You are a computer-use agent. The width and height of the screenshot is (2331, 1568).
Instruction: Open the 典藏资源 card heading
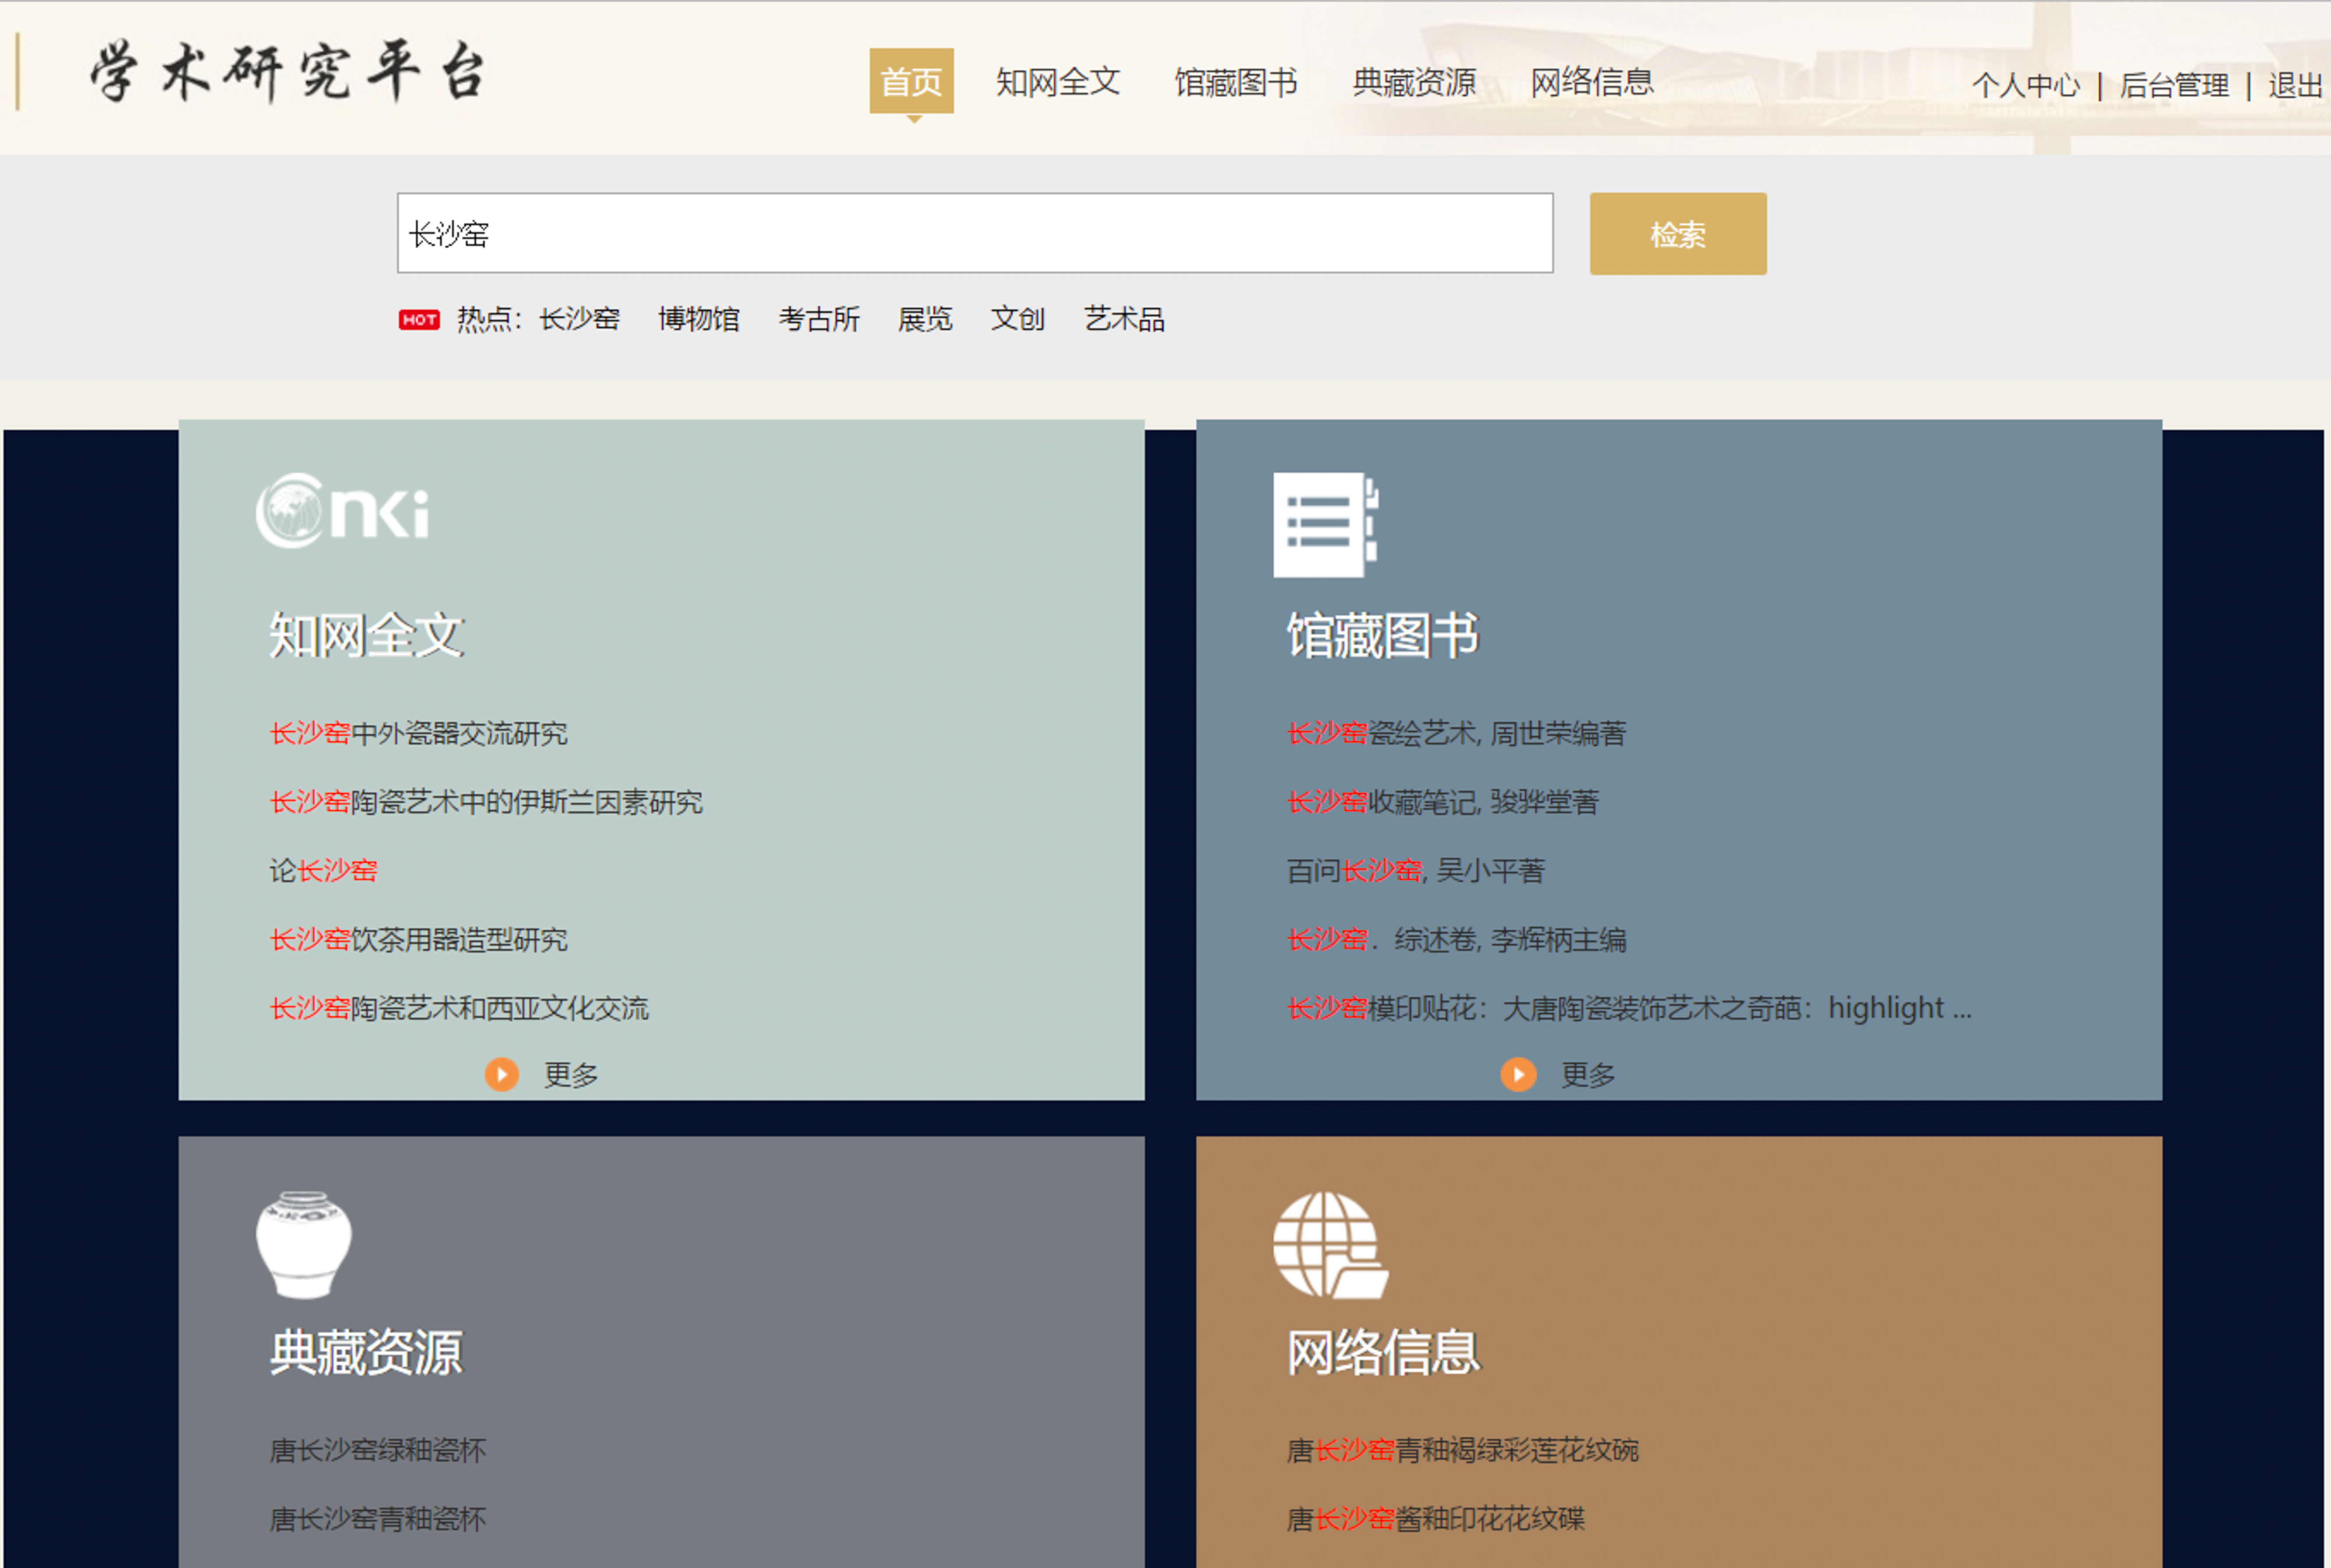(x=367, y=1353)
